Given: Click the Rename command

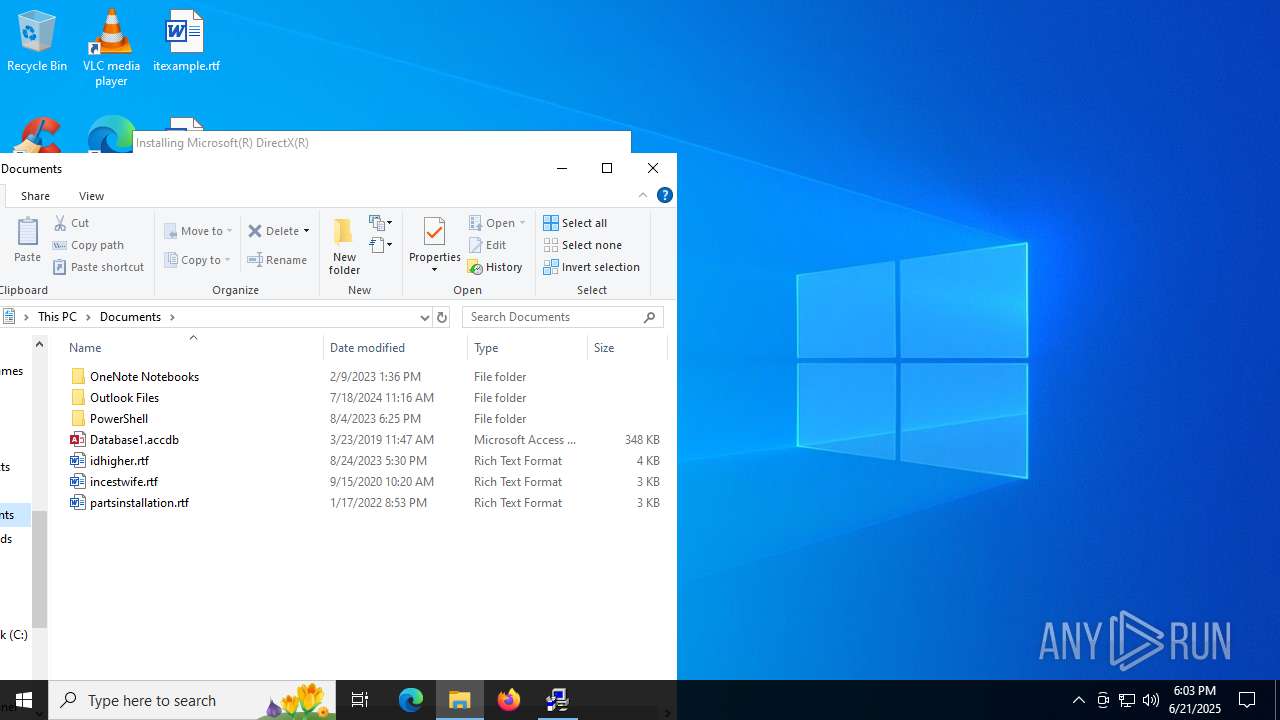Looking at the screenshot, I should 277,260.
